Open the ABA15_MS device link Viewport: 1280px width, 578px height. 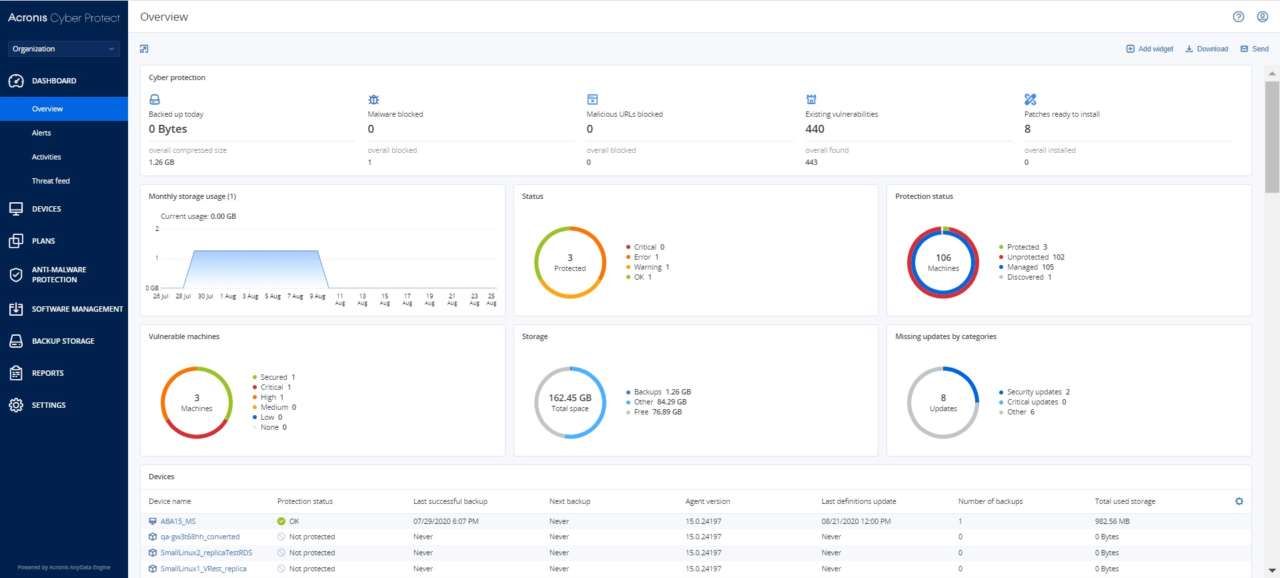coord(177,520)
